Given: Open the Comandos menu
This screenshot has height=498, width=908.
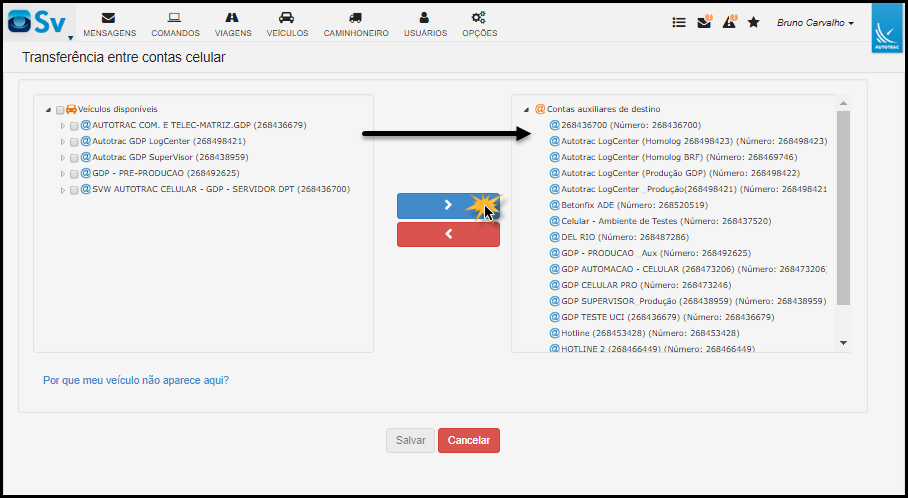Looking at the screenshot, I should pos(175,25).
